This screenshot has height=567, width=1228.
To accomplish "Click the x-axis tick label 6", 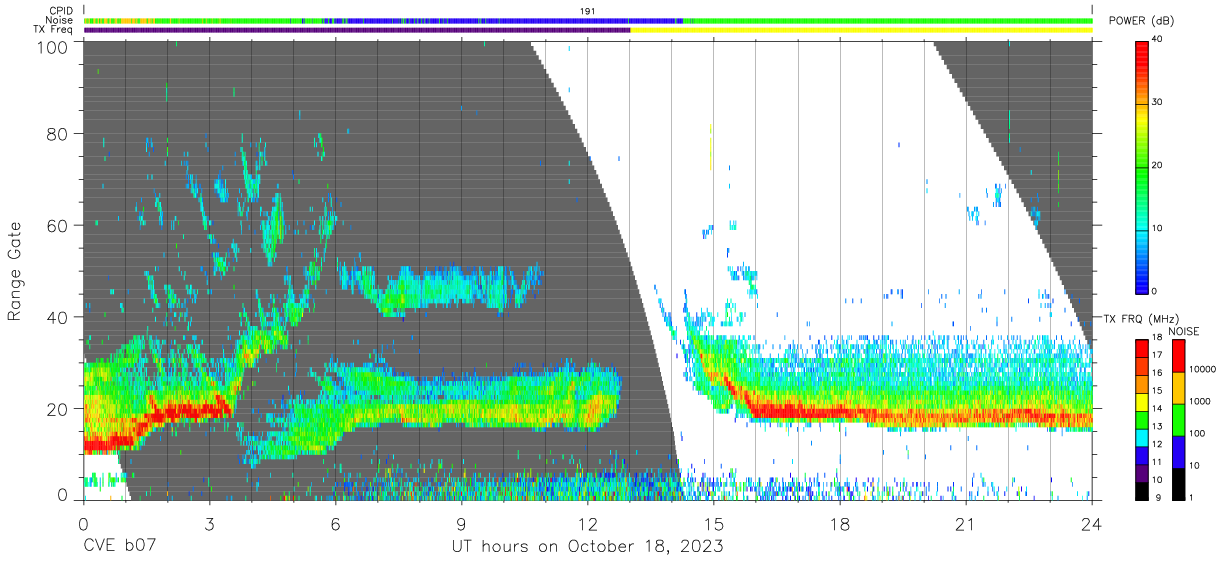I will pos(335,524).
